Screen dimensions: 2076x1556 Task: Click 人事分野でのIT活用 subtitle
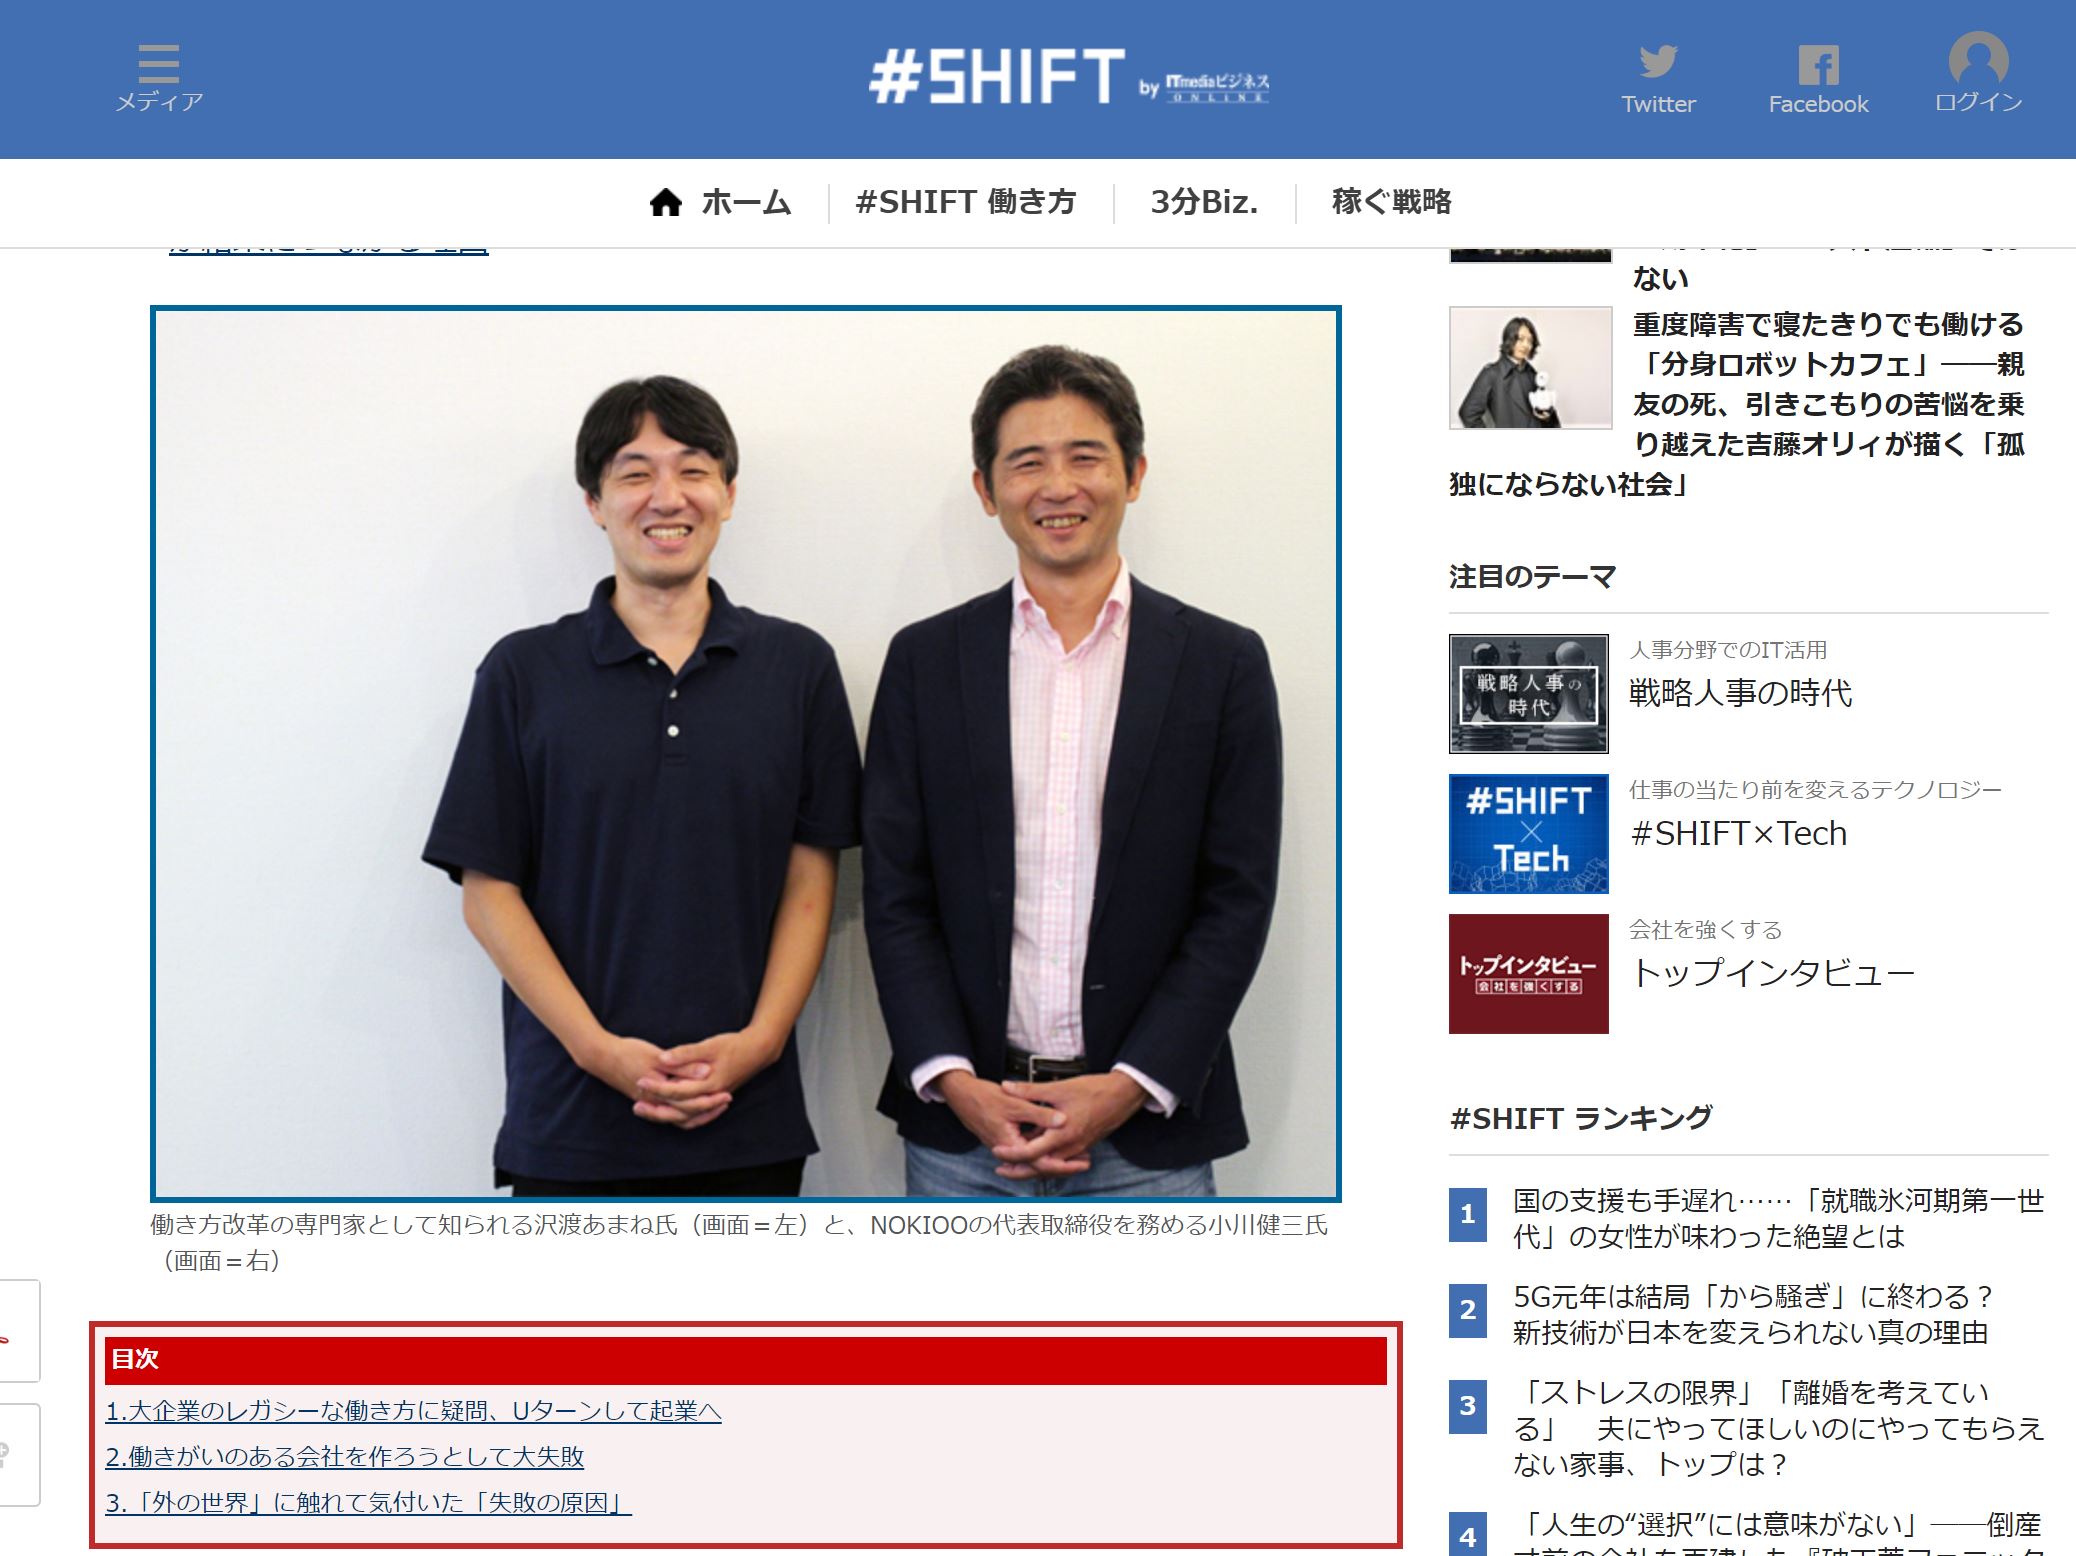click(x=1728, y=650)
